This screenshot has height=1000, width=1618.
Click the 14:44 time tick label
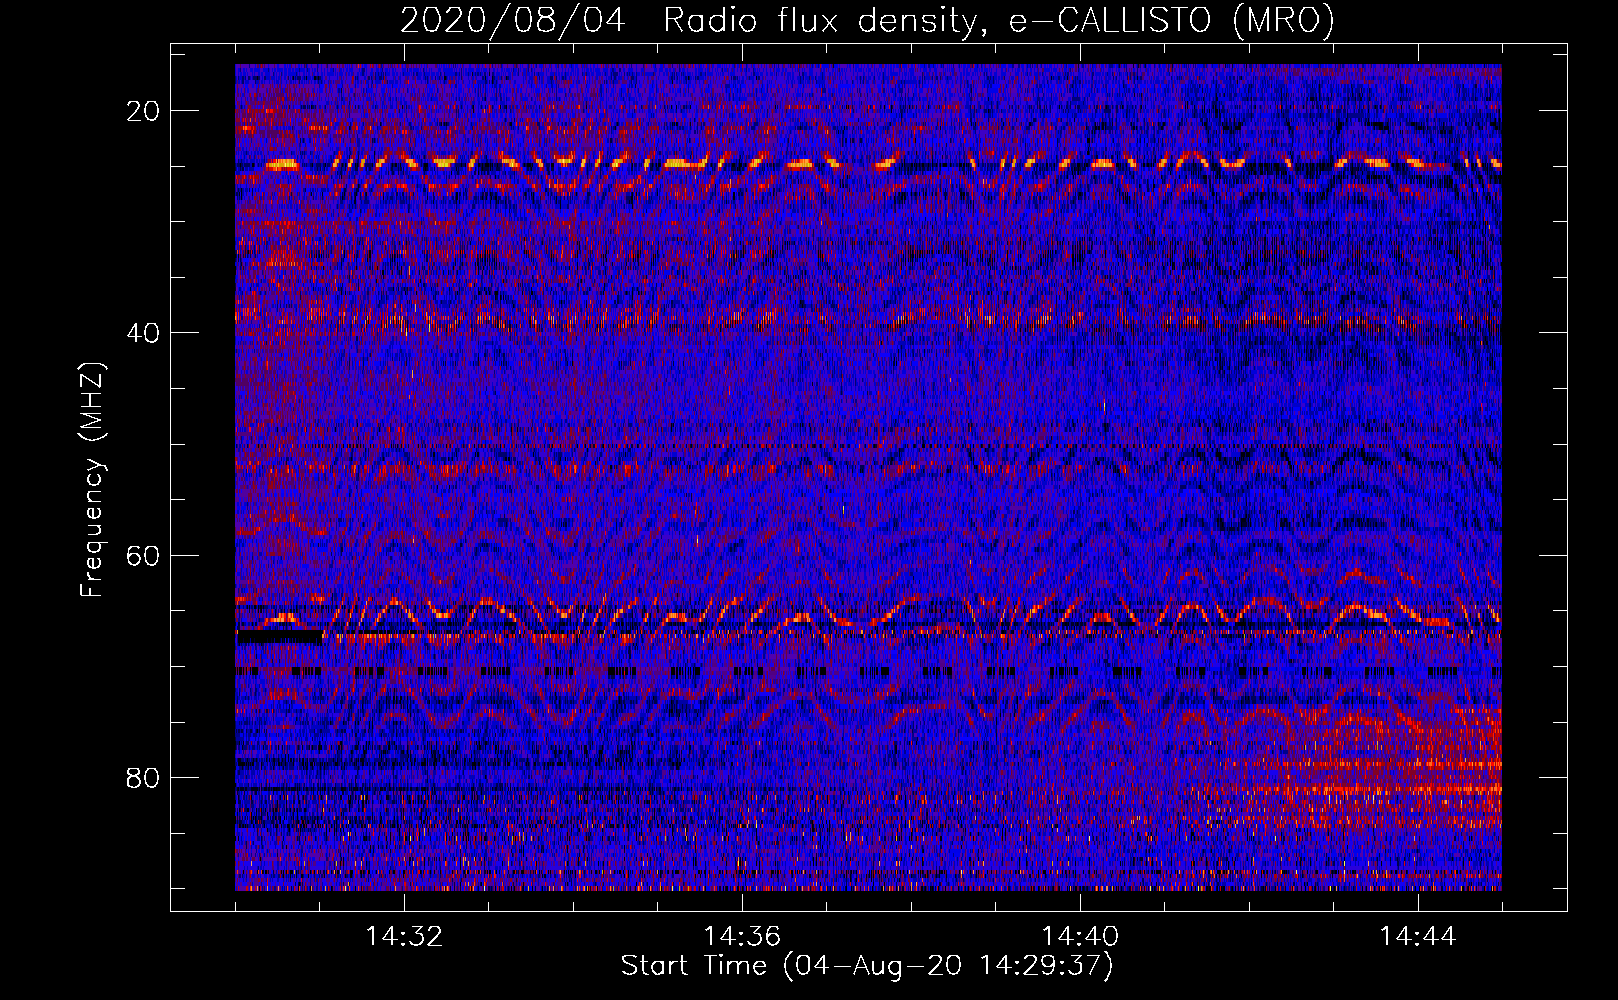click(1418, 937)
